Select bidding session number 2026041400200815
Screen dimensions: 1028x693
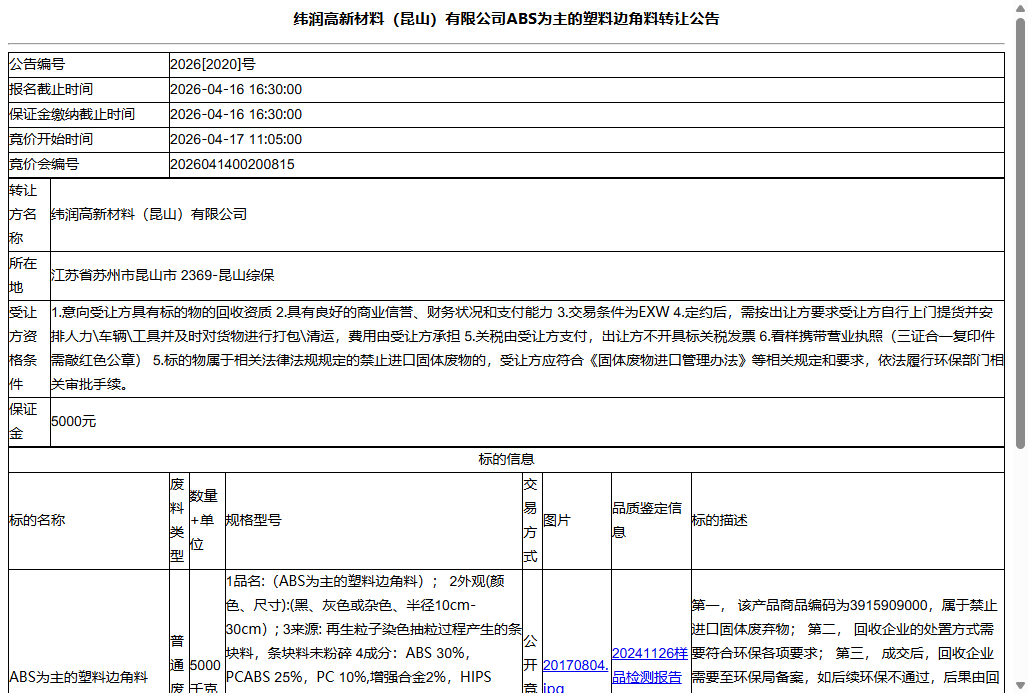click(x=232, y=165)
